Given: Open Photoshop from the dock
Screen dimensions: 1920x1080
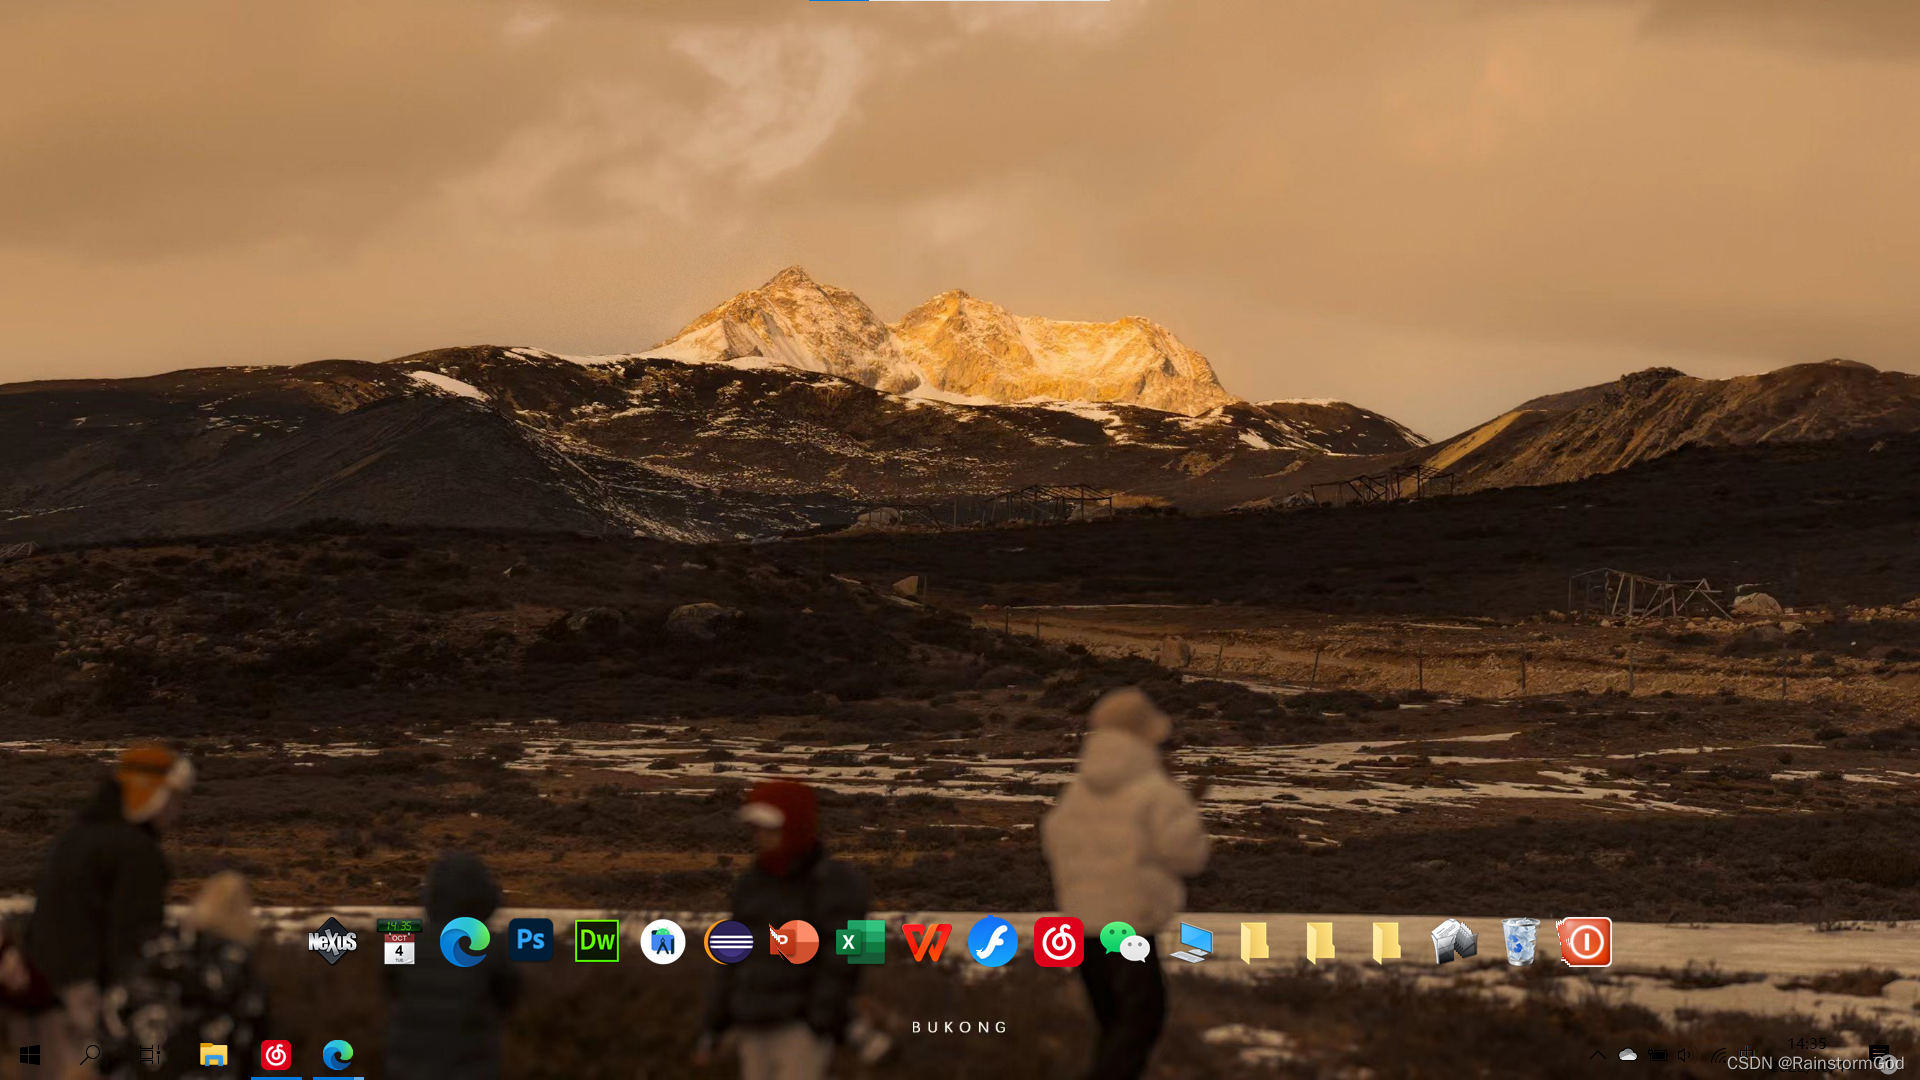Looking at the screenshot, I should (x=531, y=941).
